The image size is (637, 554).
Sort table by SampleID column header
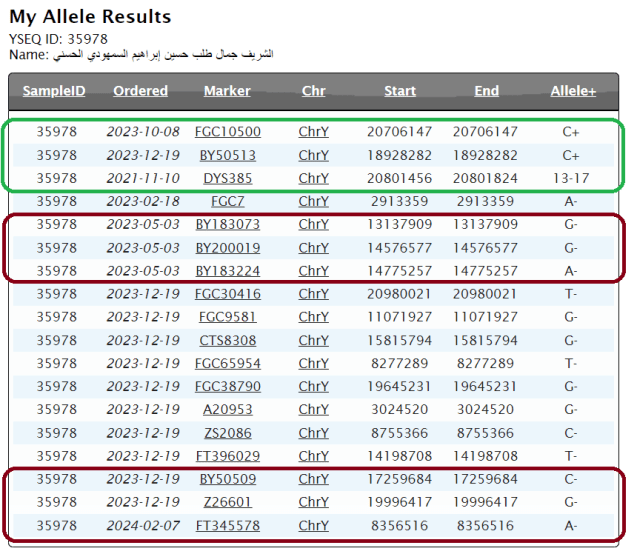click(54, 91)
